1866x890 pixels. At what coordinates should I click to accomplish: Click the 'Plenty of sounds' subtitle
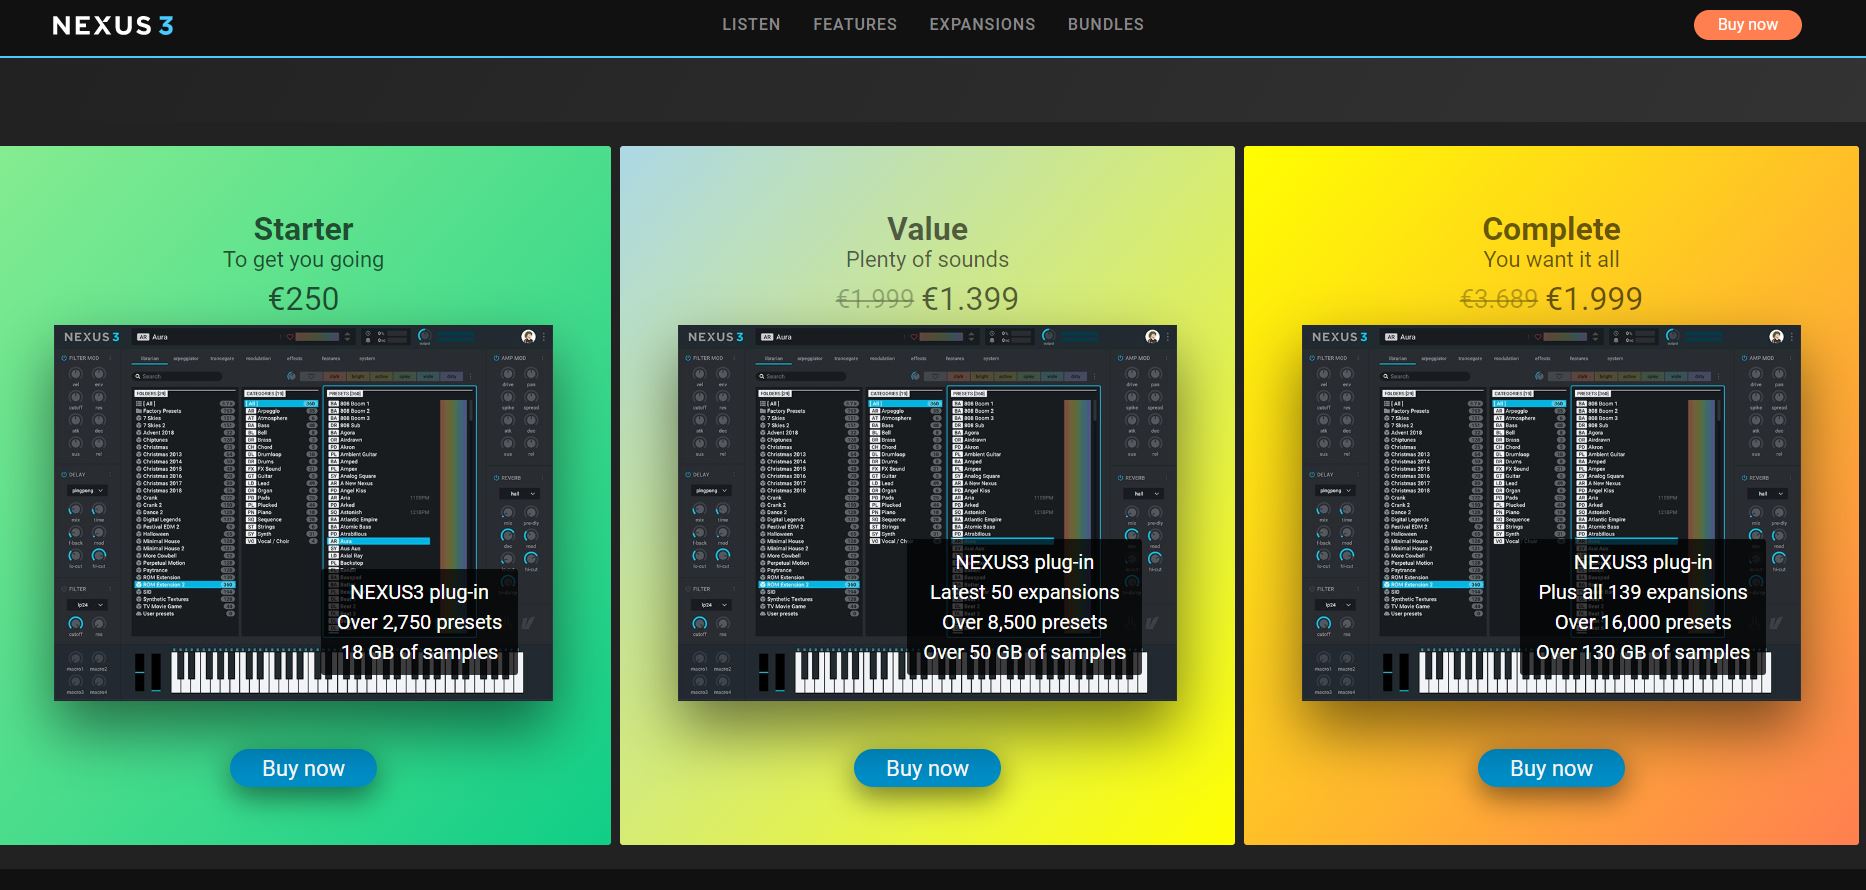(927, 260)
